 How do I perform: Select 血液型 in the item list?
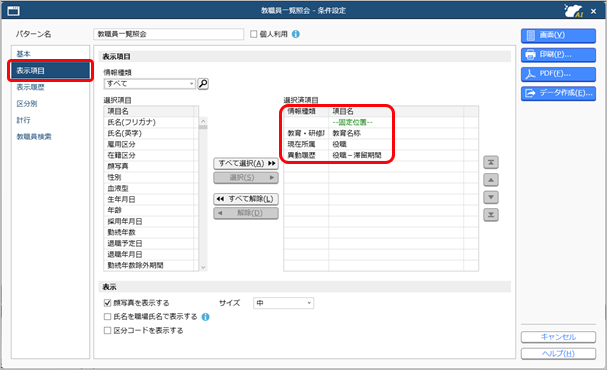(151, 188)
